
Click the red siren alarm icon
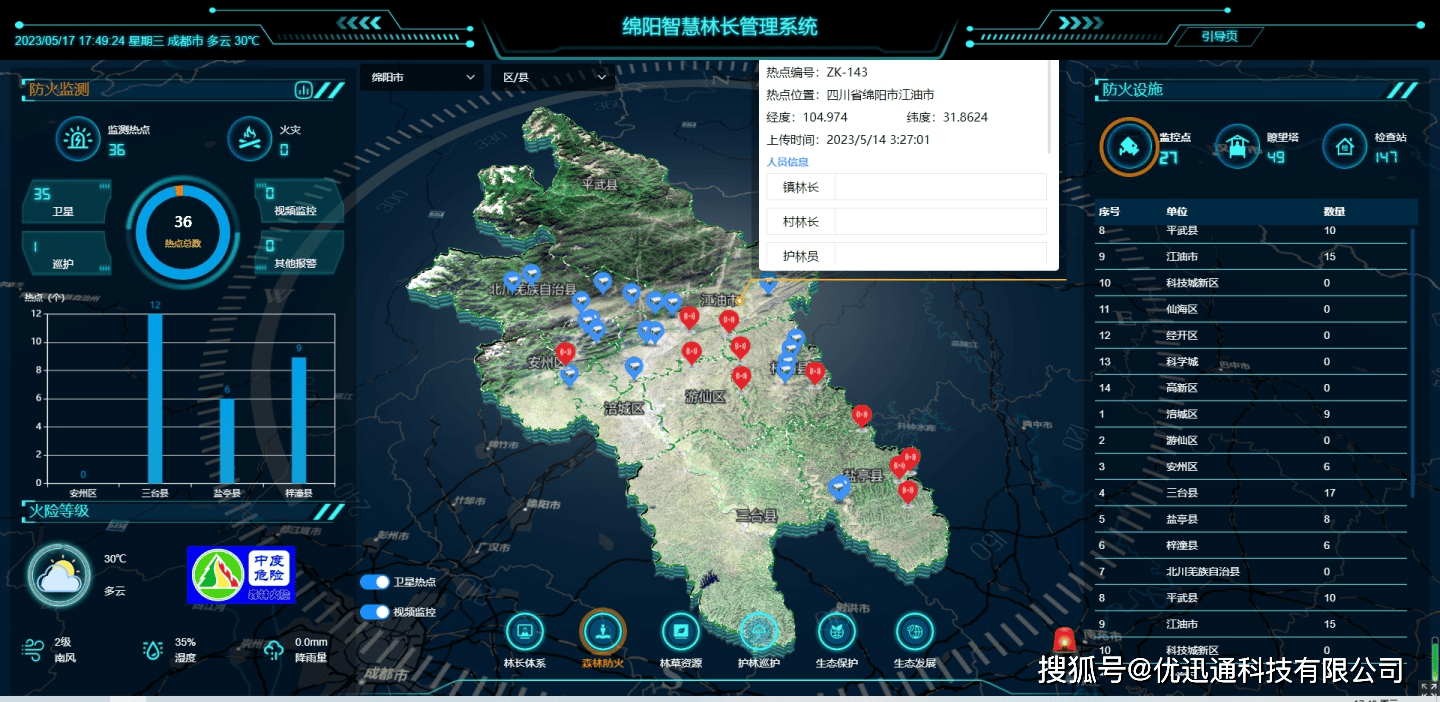coord(1065,638)
